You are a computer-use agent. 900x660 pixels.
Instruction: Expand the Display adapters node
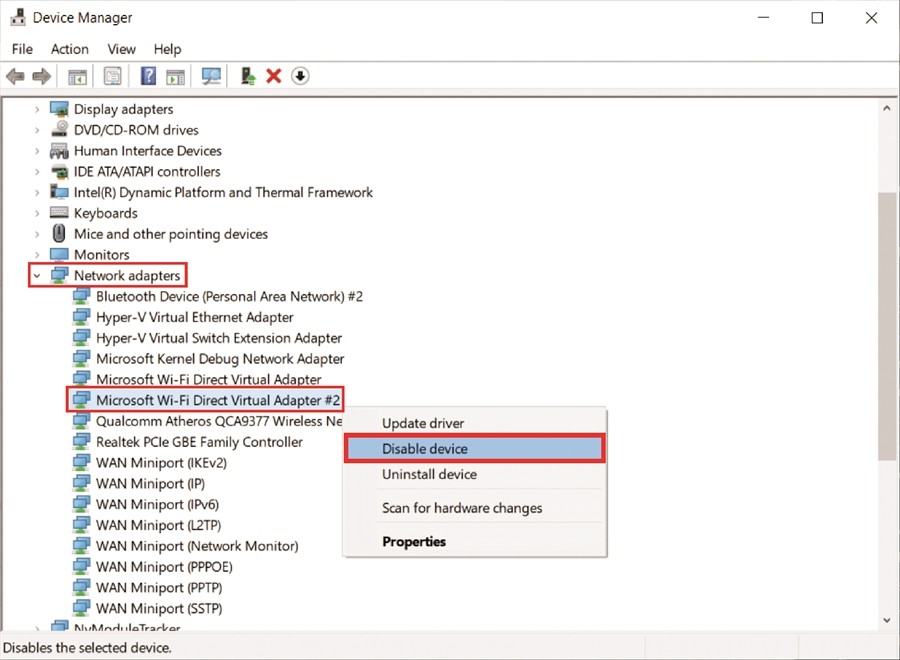click(x=37, y=109)
